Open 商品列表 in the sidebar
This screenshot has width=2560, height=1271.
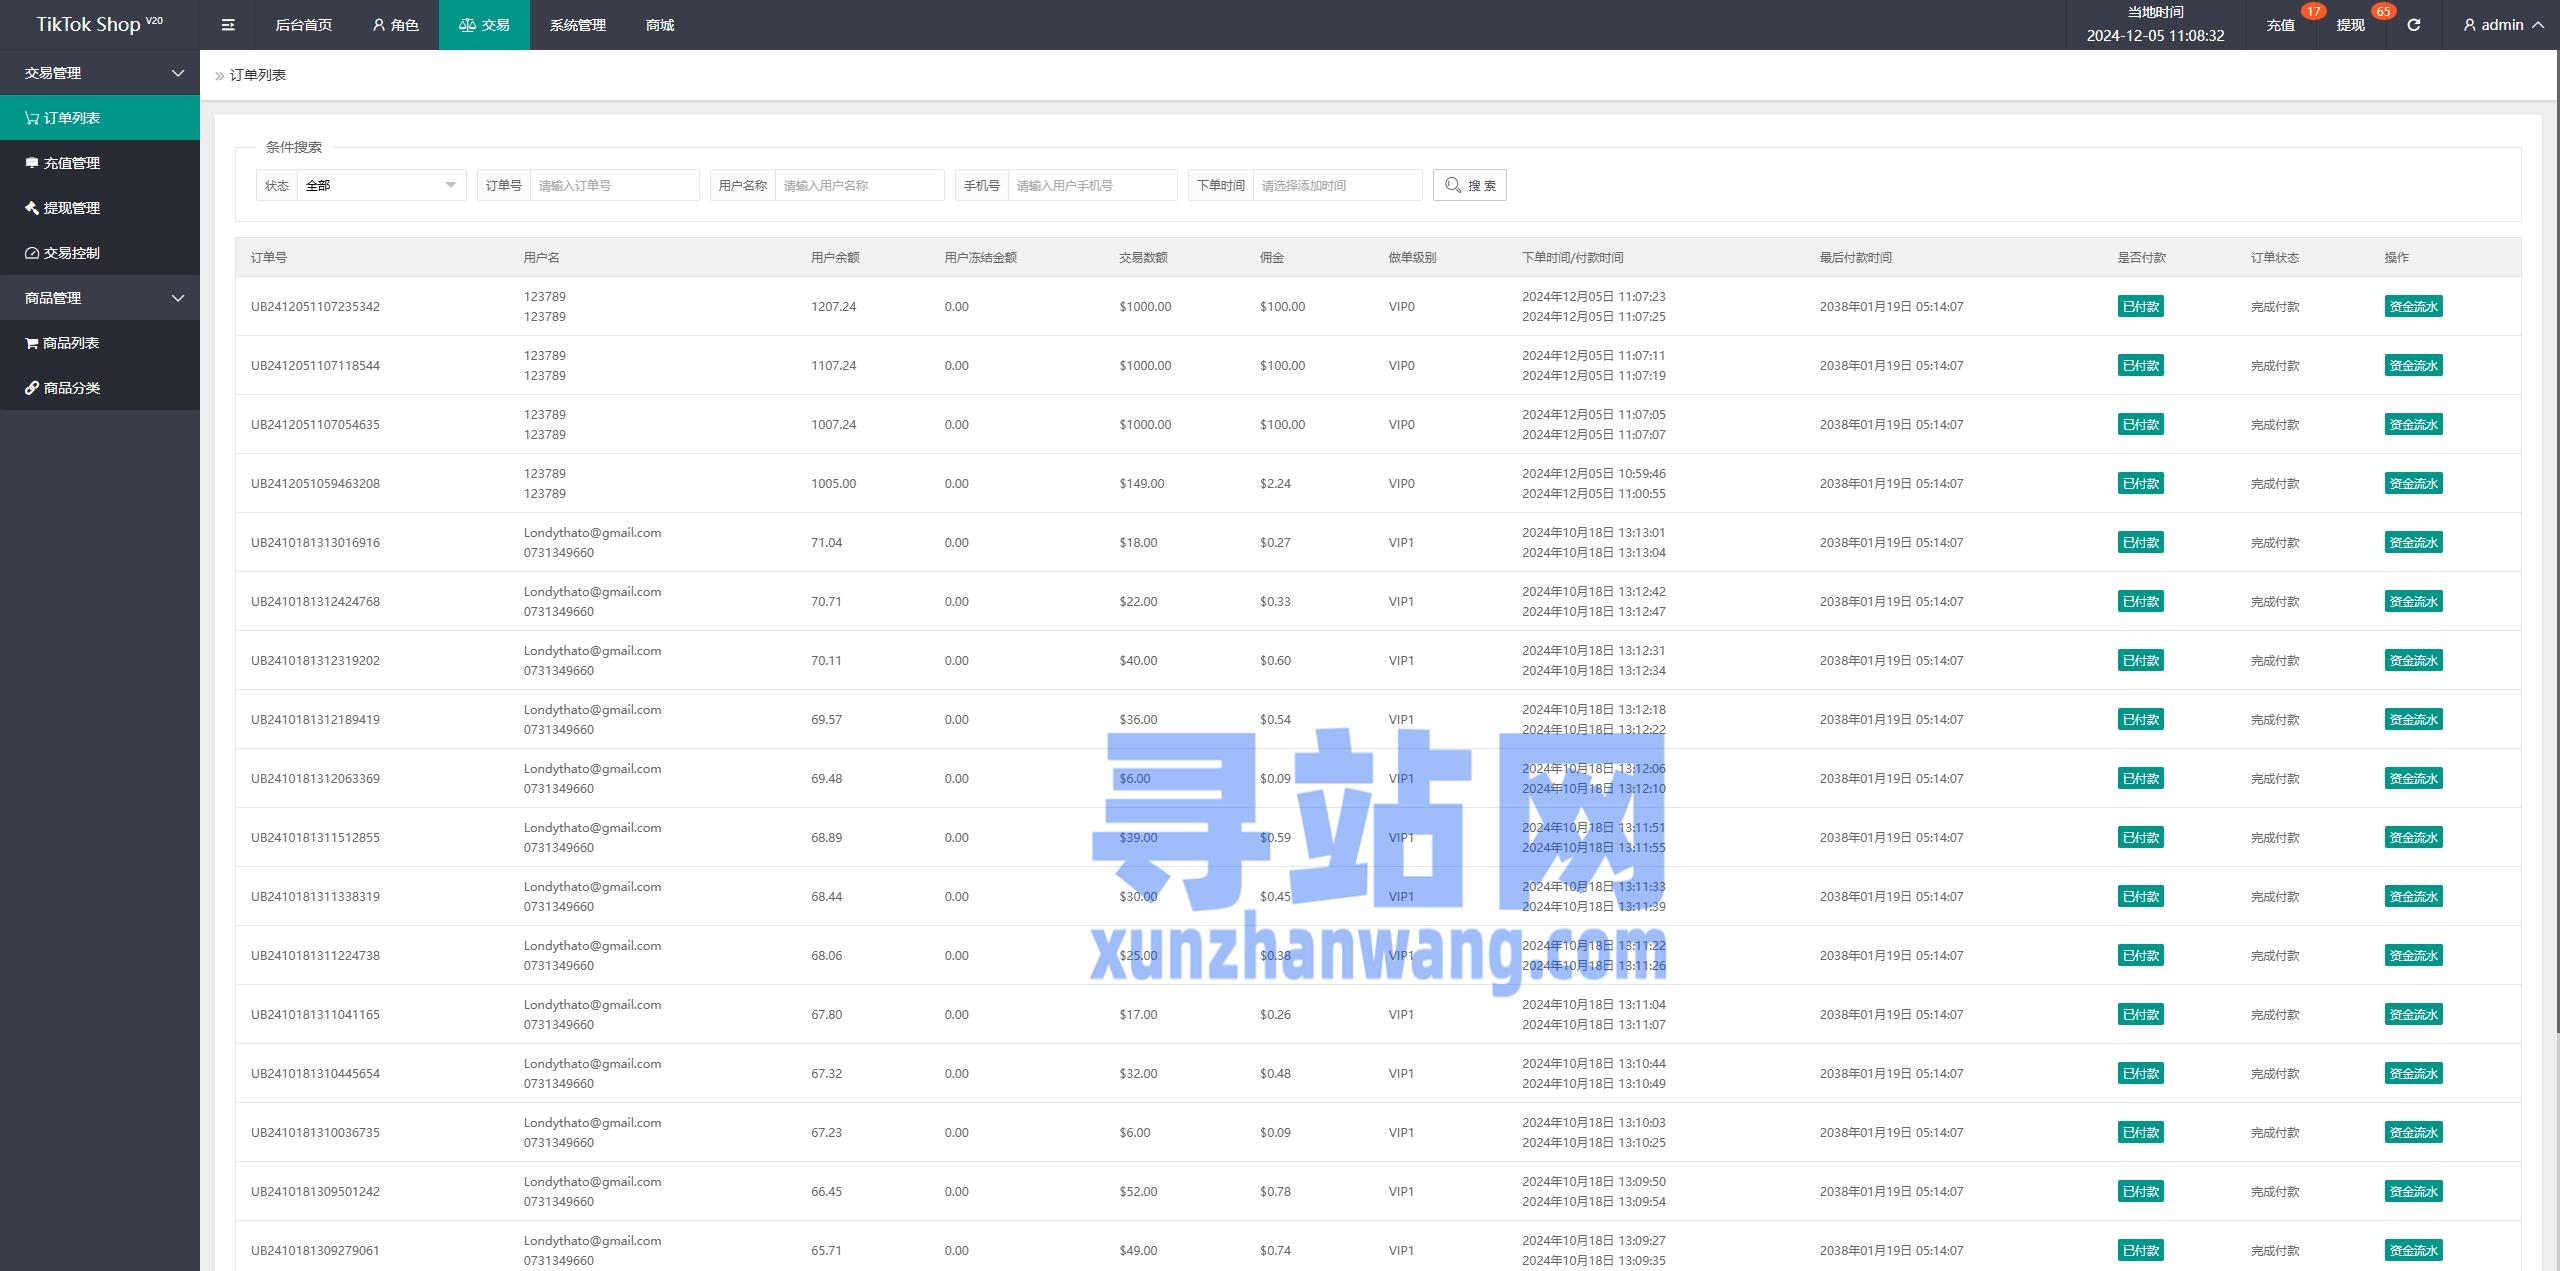(x=72, y=343)
